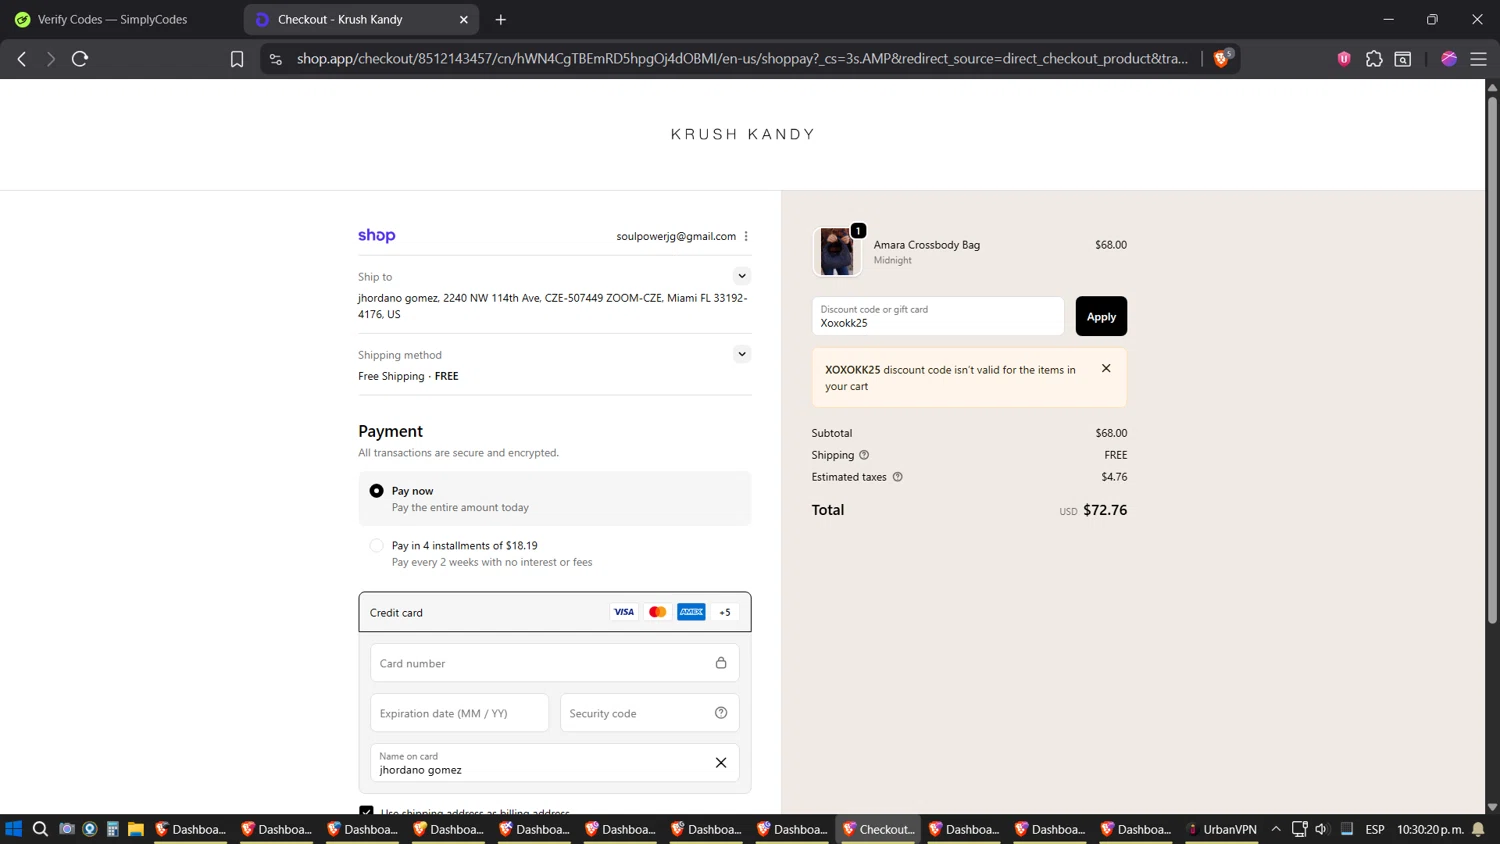Select the Checkout - Krush Kandy tab

tap(360, 19)
